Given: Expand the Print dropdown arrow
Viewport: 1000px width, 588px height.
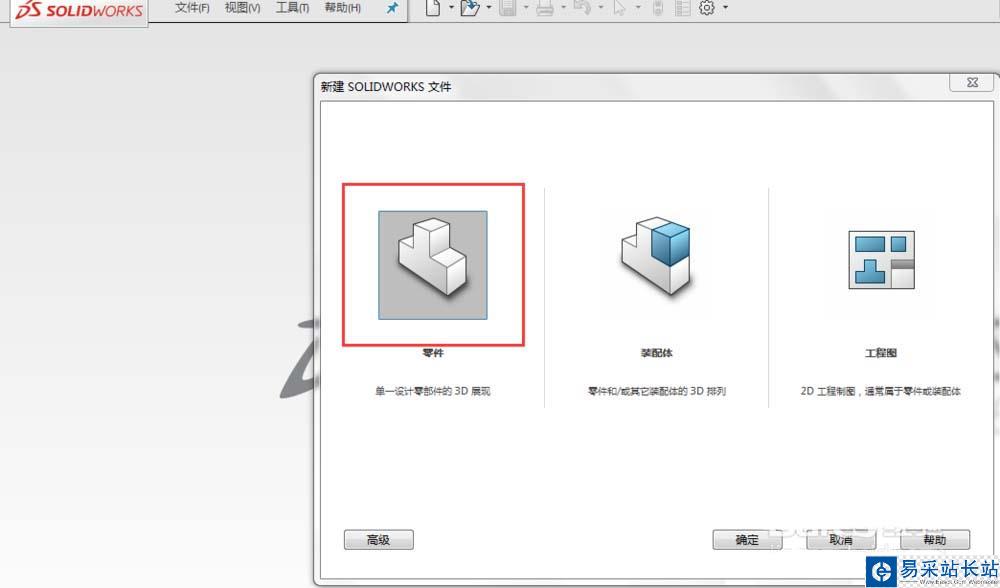Looking at the screenshot, I should [563, 8].
